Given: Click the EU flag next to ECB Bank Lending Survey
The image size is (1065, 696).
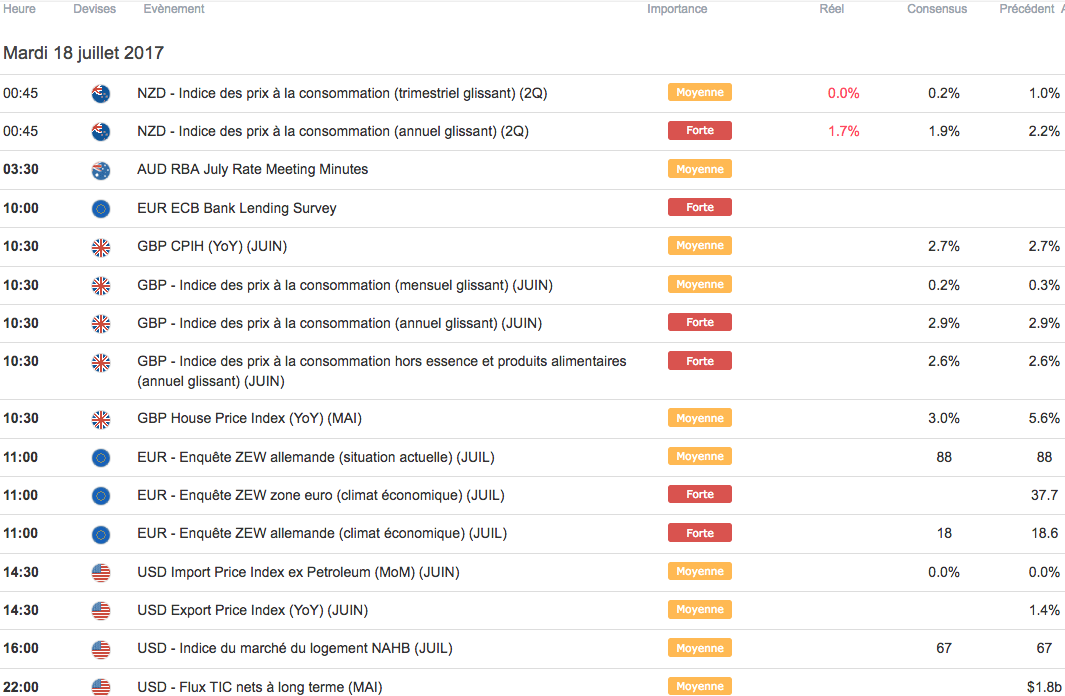Looking at the screenshot, I should click(x=101, y=208).
